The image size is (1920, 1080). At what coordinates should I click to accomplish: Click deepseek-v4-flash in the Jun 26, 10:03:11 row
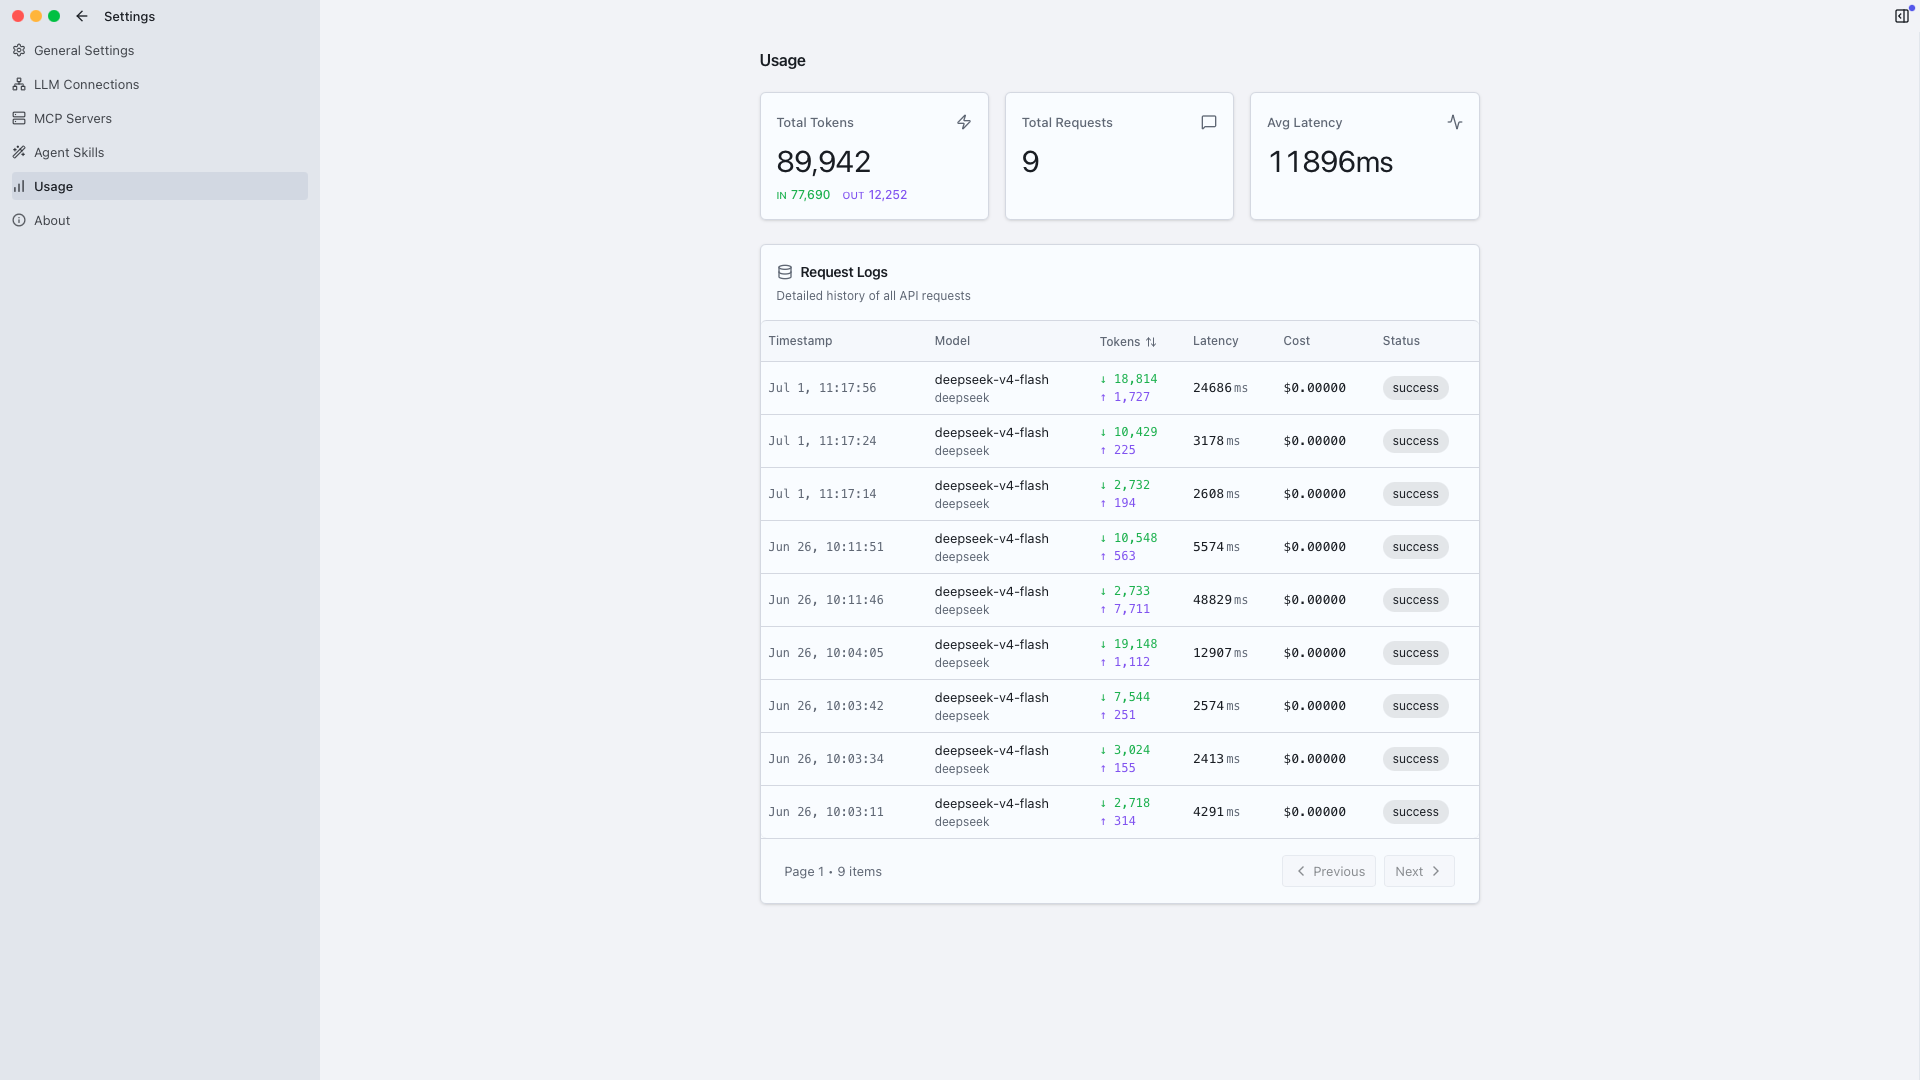coord(991,803)
